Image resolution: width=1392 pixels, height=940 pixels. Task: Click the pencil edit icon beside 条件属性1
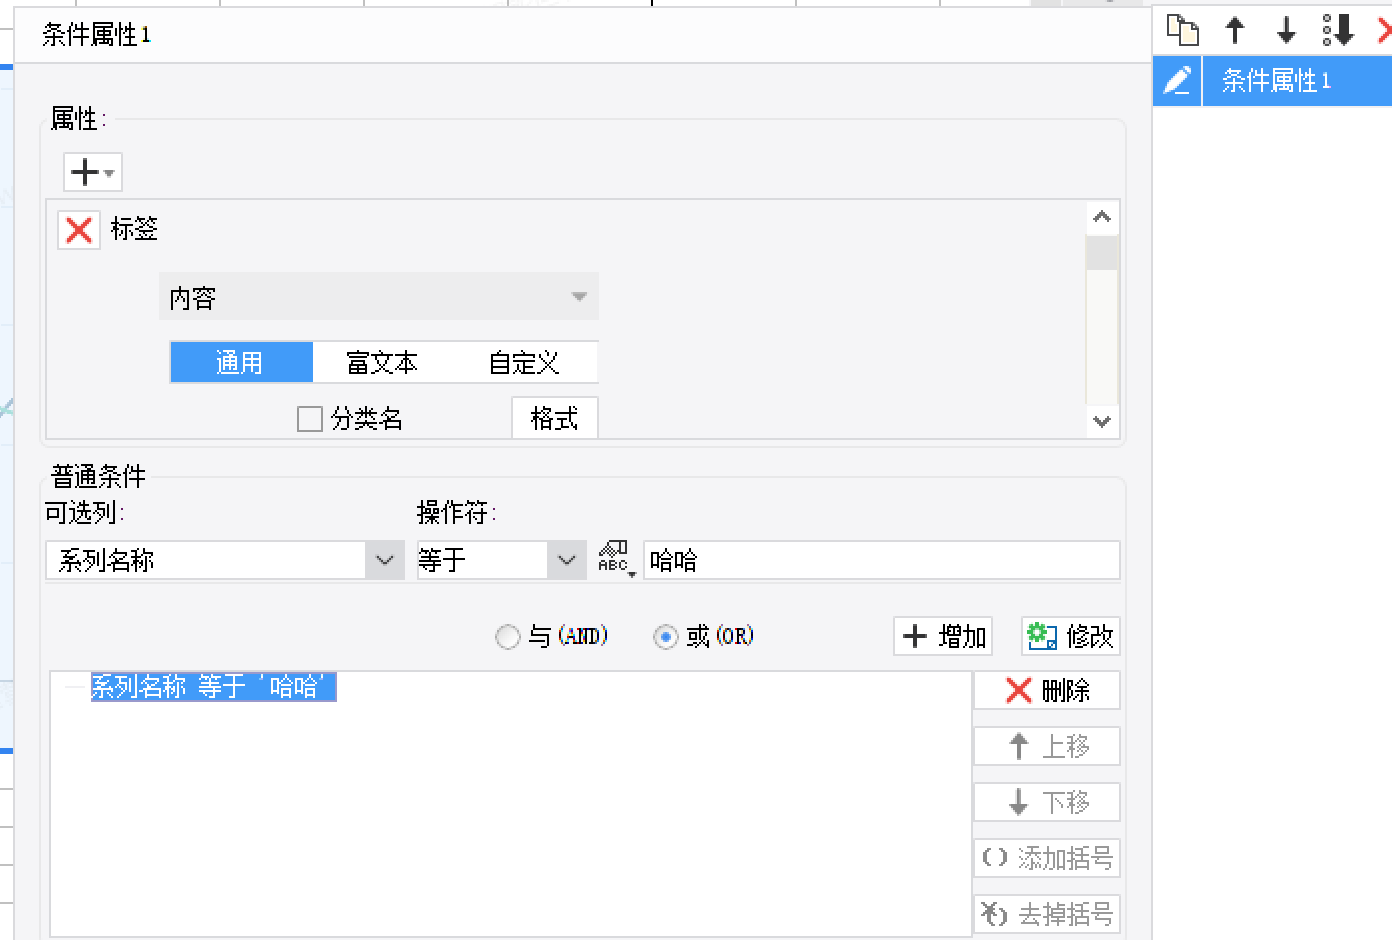click(1177, 80)
